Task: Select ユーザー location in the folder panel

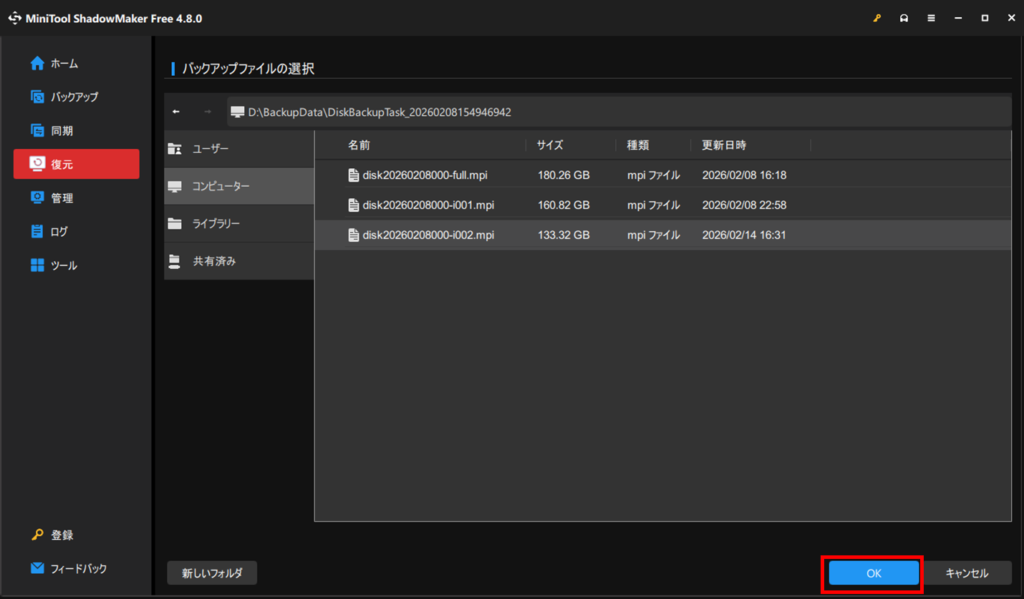Action: click(210, 149)
